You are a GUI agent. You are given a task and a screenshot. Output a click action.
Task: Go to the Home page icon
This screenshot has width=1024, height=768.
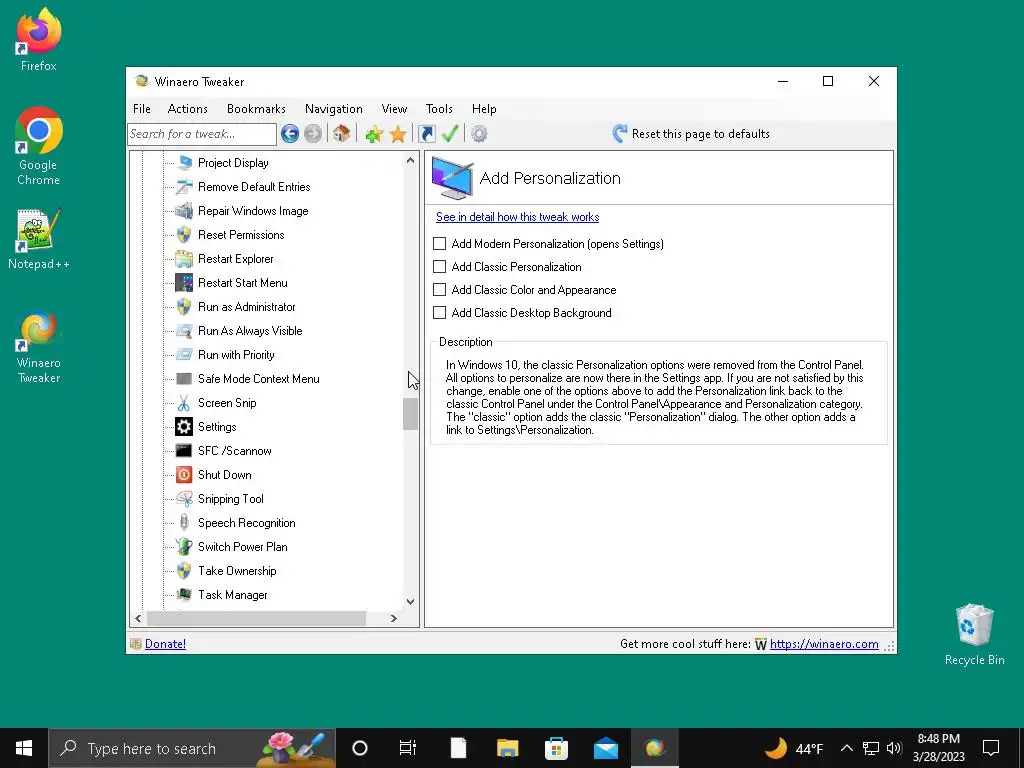pos(342,134)
